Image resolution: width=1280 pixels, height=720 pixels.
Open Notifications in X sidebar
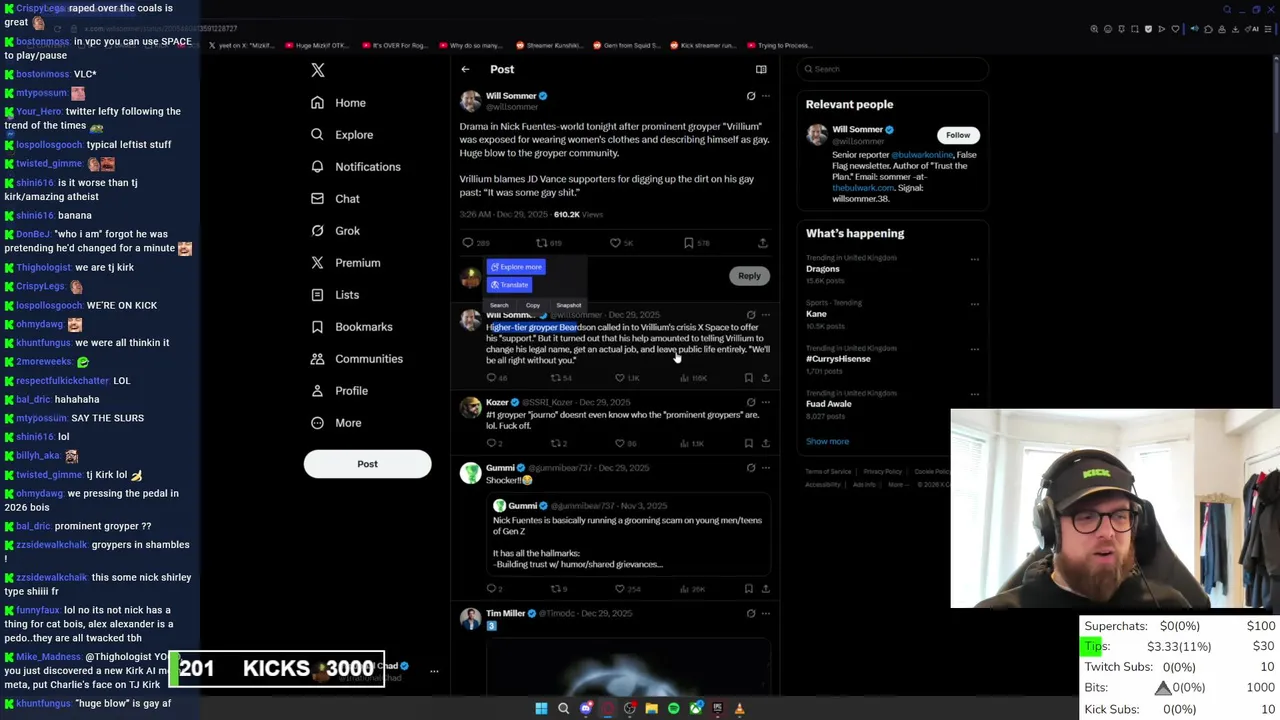355,167
